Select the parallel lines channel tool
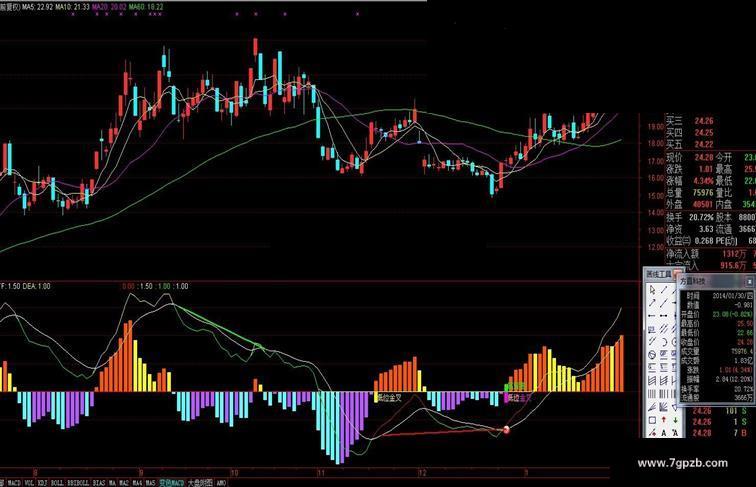 pos(663,329)
